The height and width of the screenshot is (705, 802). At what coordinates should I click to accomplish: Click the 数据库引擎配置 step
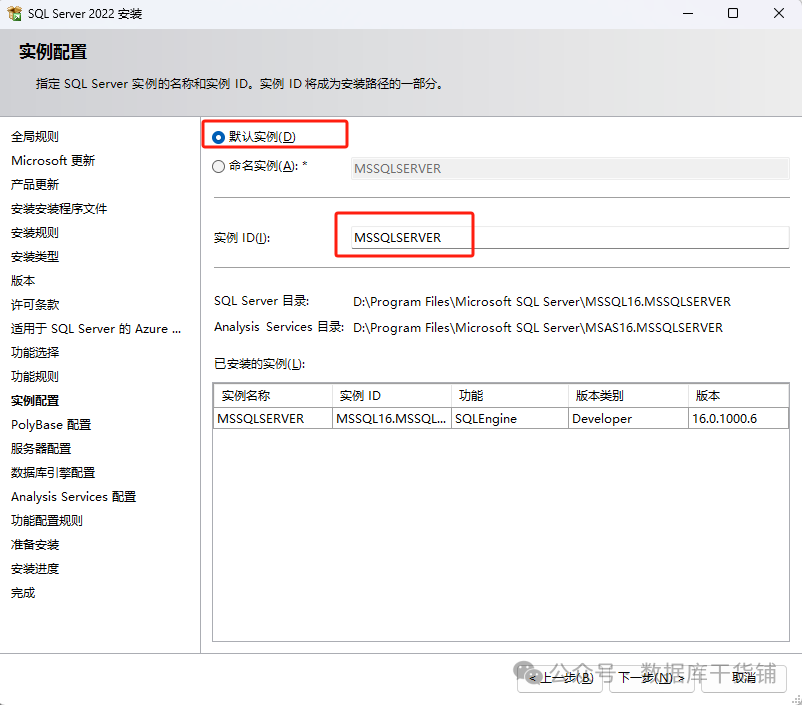point(53,473)
